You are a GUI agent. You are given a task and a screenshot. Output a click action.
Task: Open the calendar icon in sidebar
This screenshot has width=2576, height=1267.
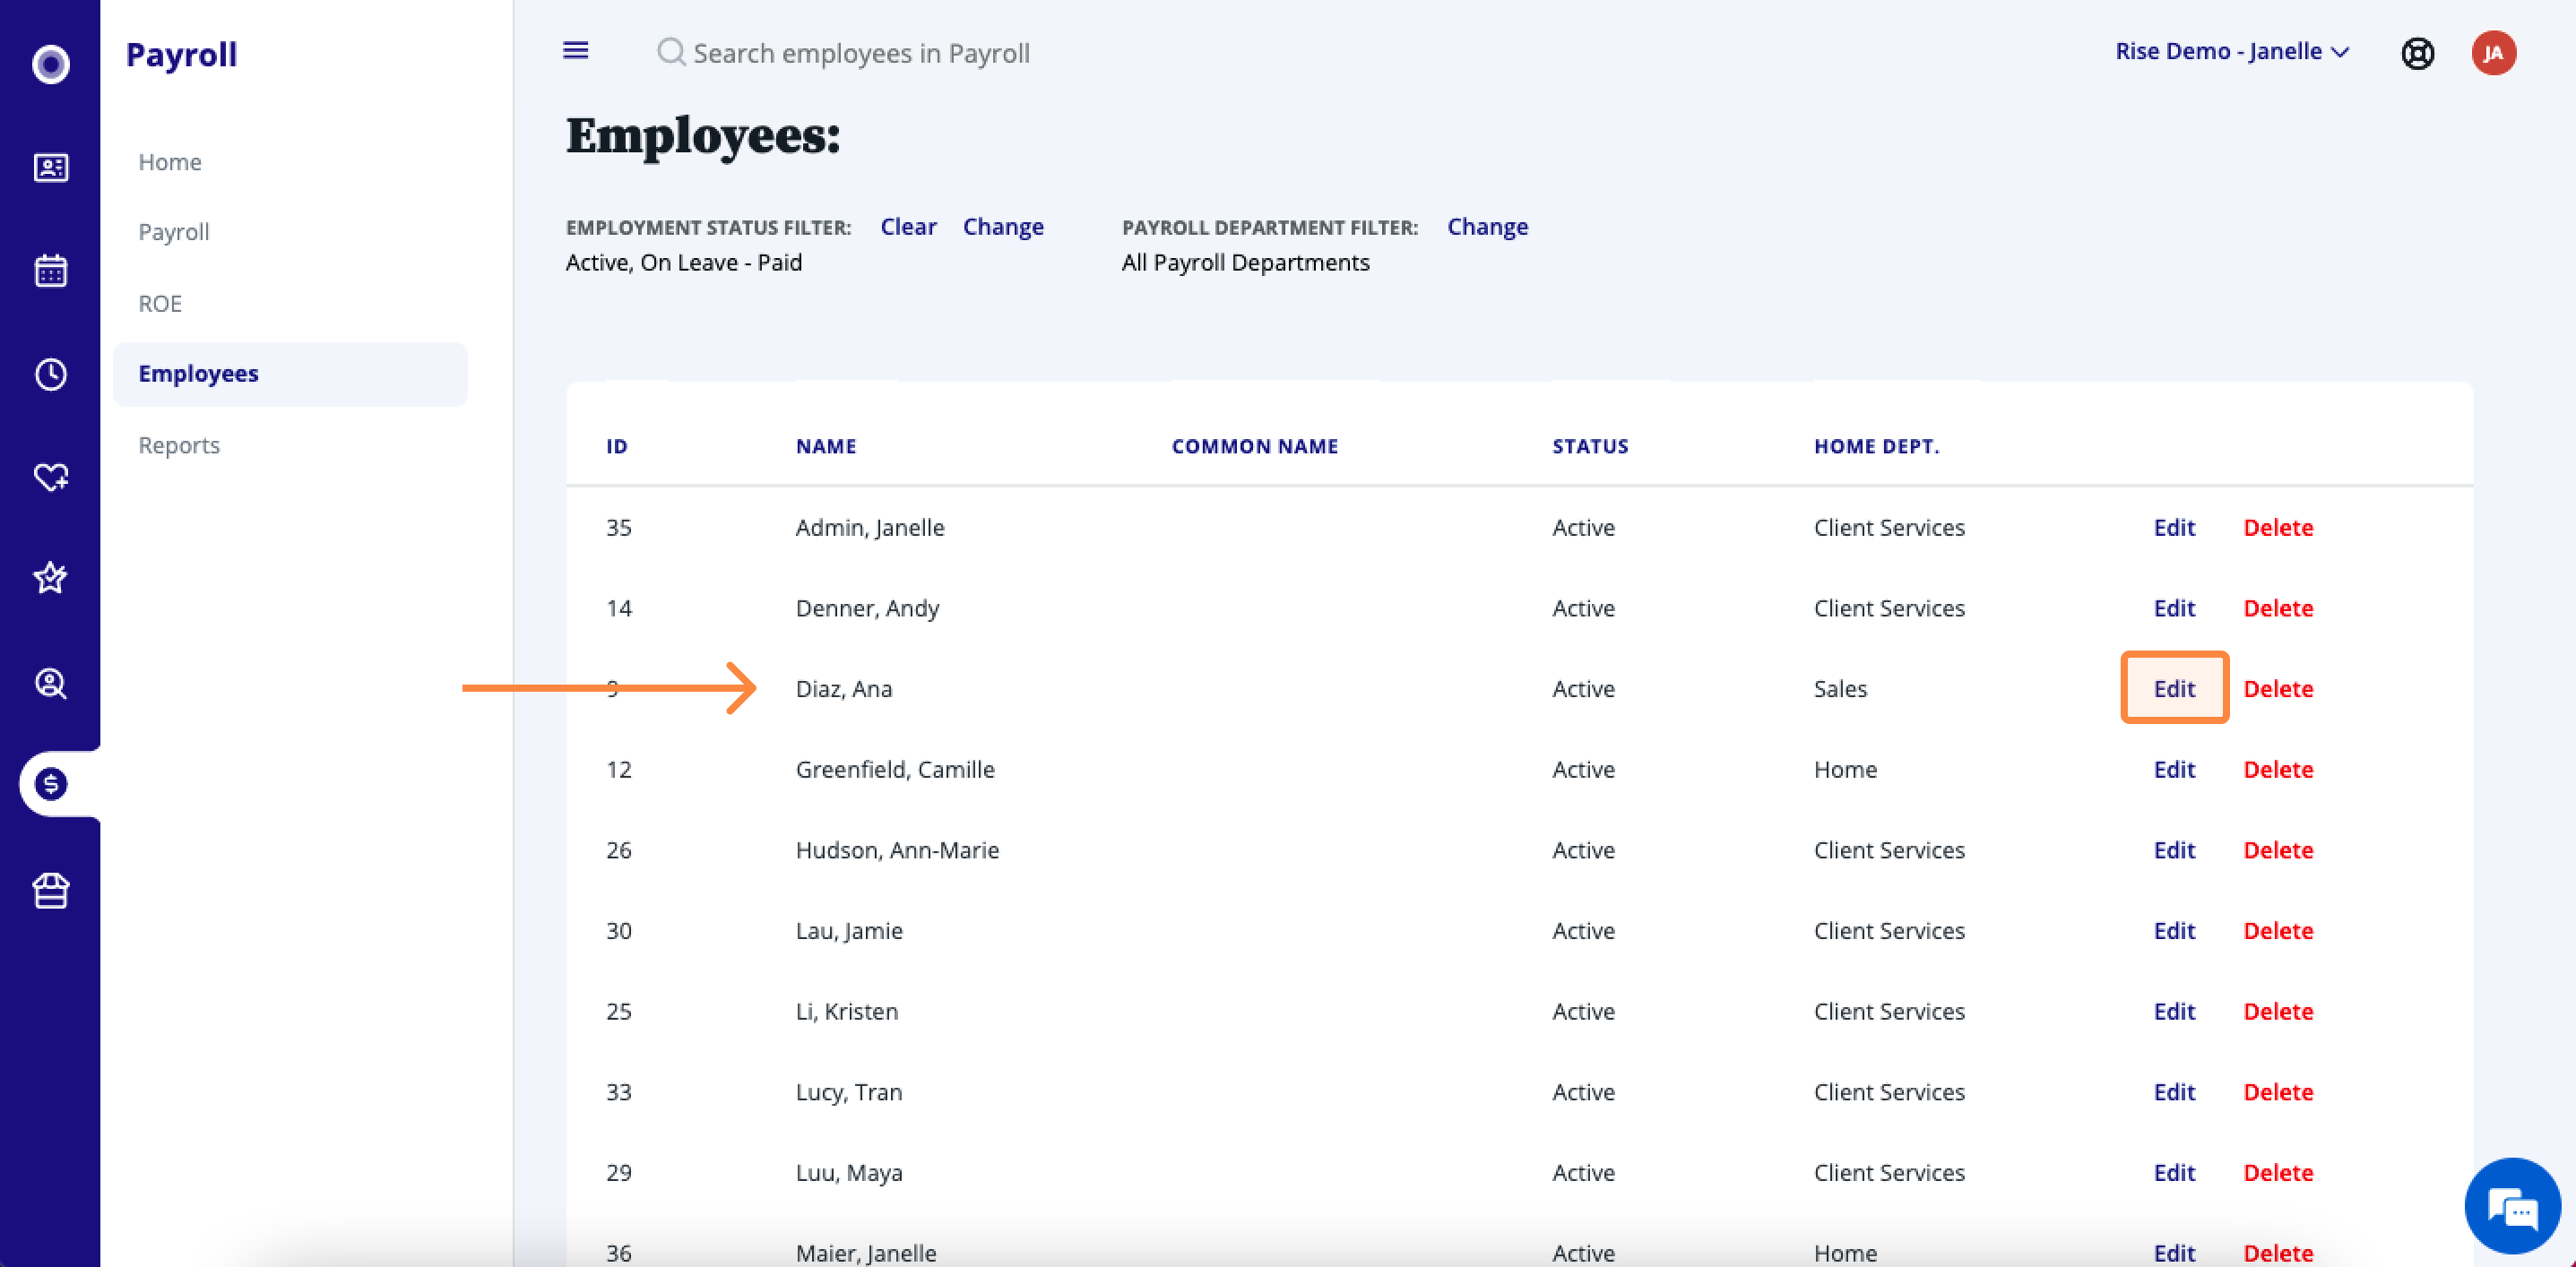(x=51, y=271)
